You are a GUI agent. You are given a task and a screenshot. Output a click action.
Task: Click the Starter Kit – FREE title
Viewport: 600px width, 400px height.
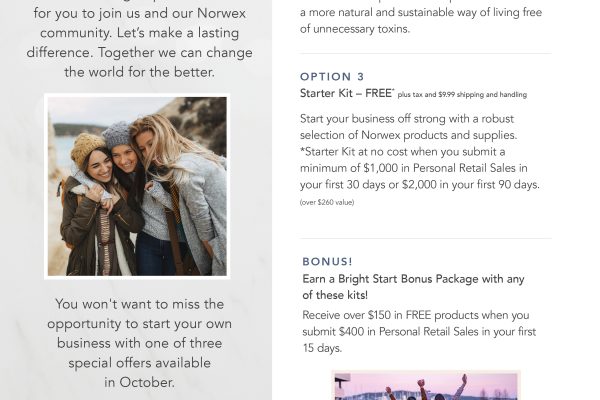tap(345, 93)
